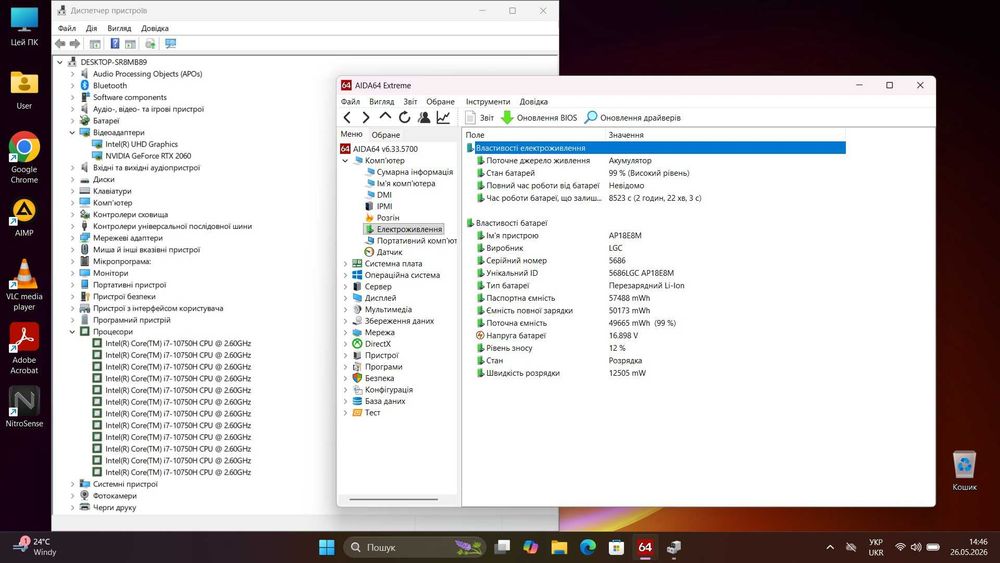Open Цей ПК desktop icon

24,26
